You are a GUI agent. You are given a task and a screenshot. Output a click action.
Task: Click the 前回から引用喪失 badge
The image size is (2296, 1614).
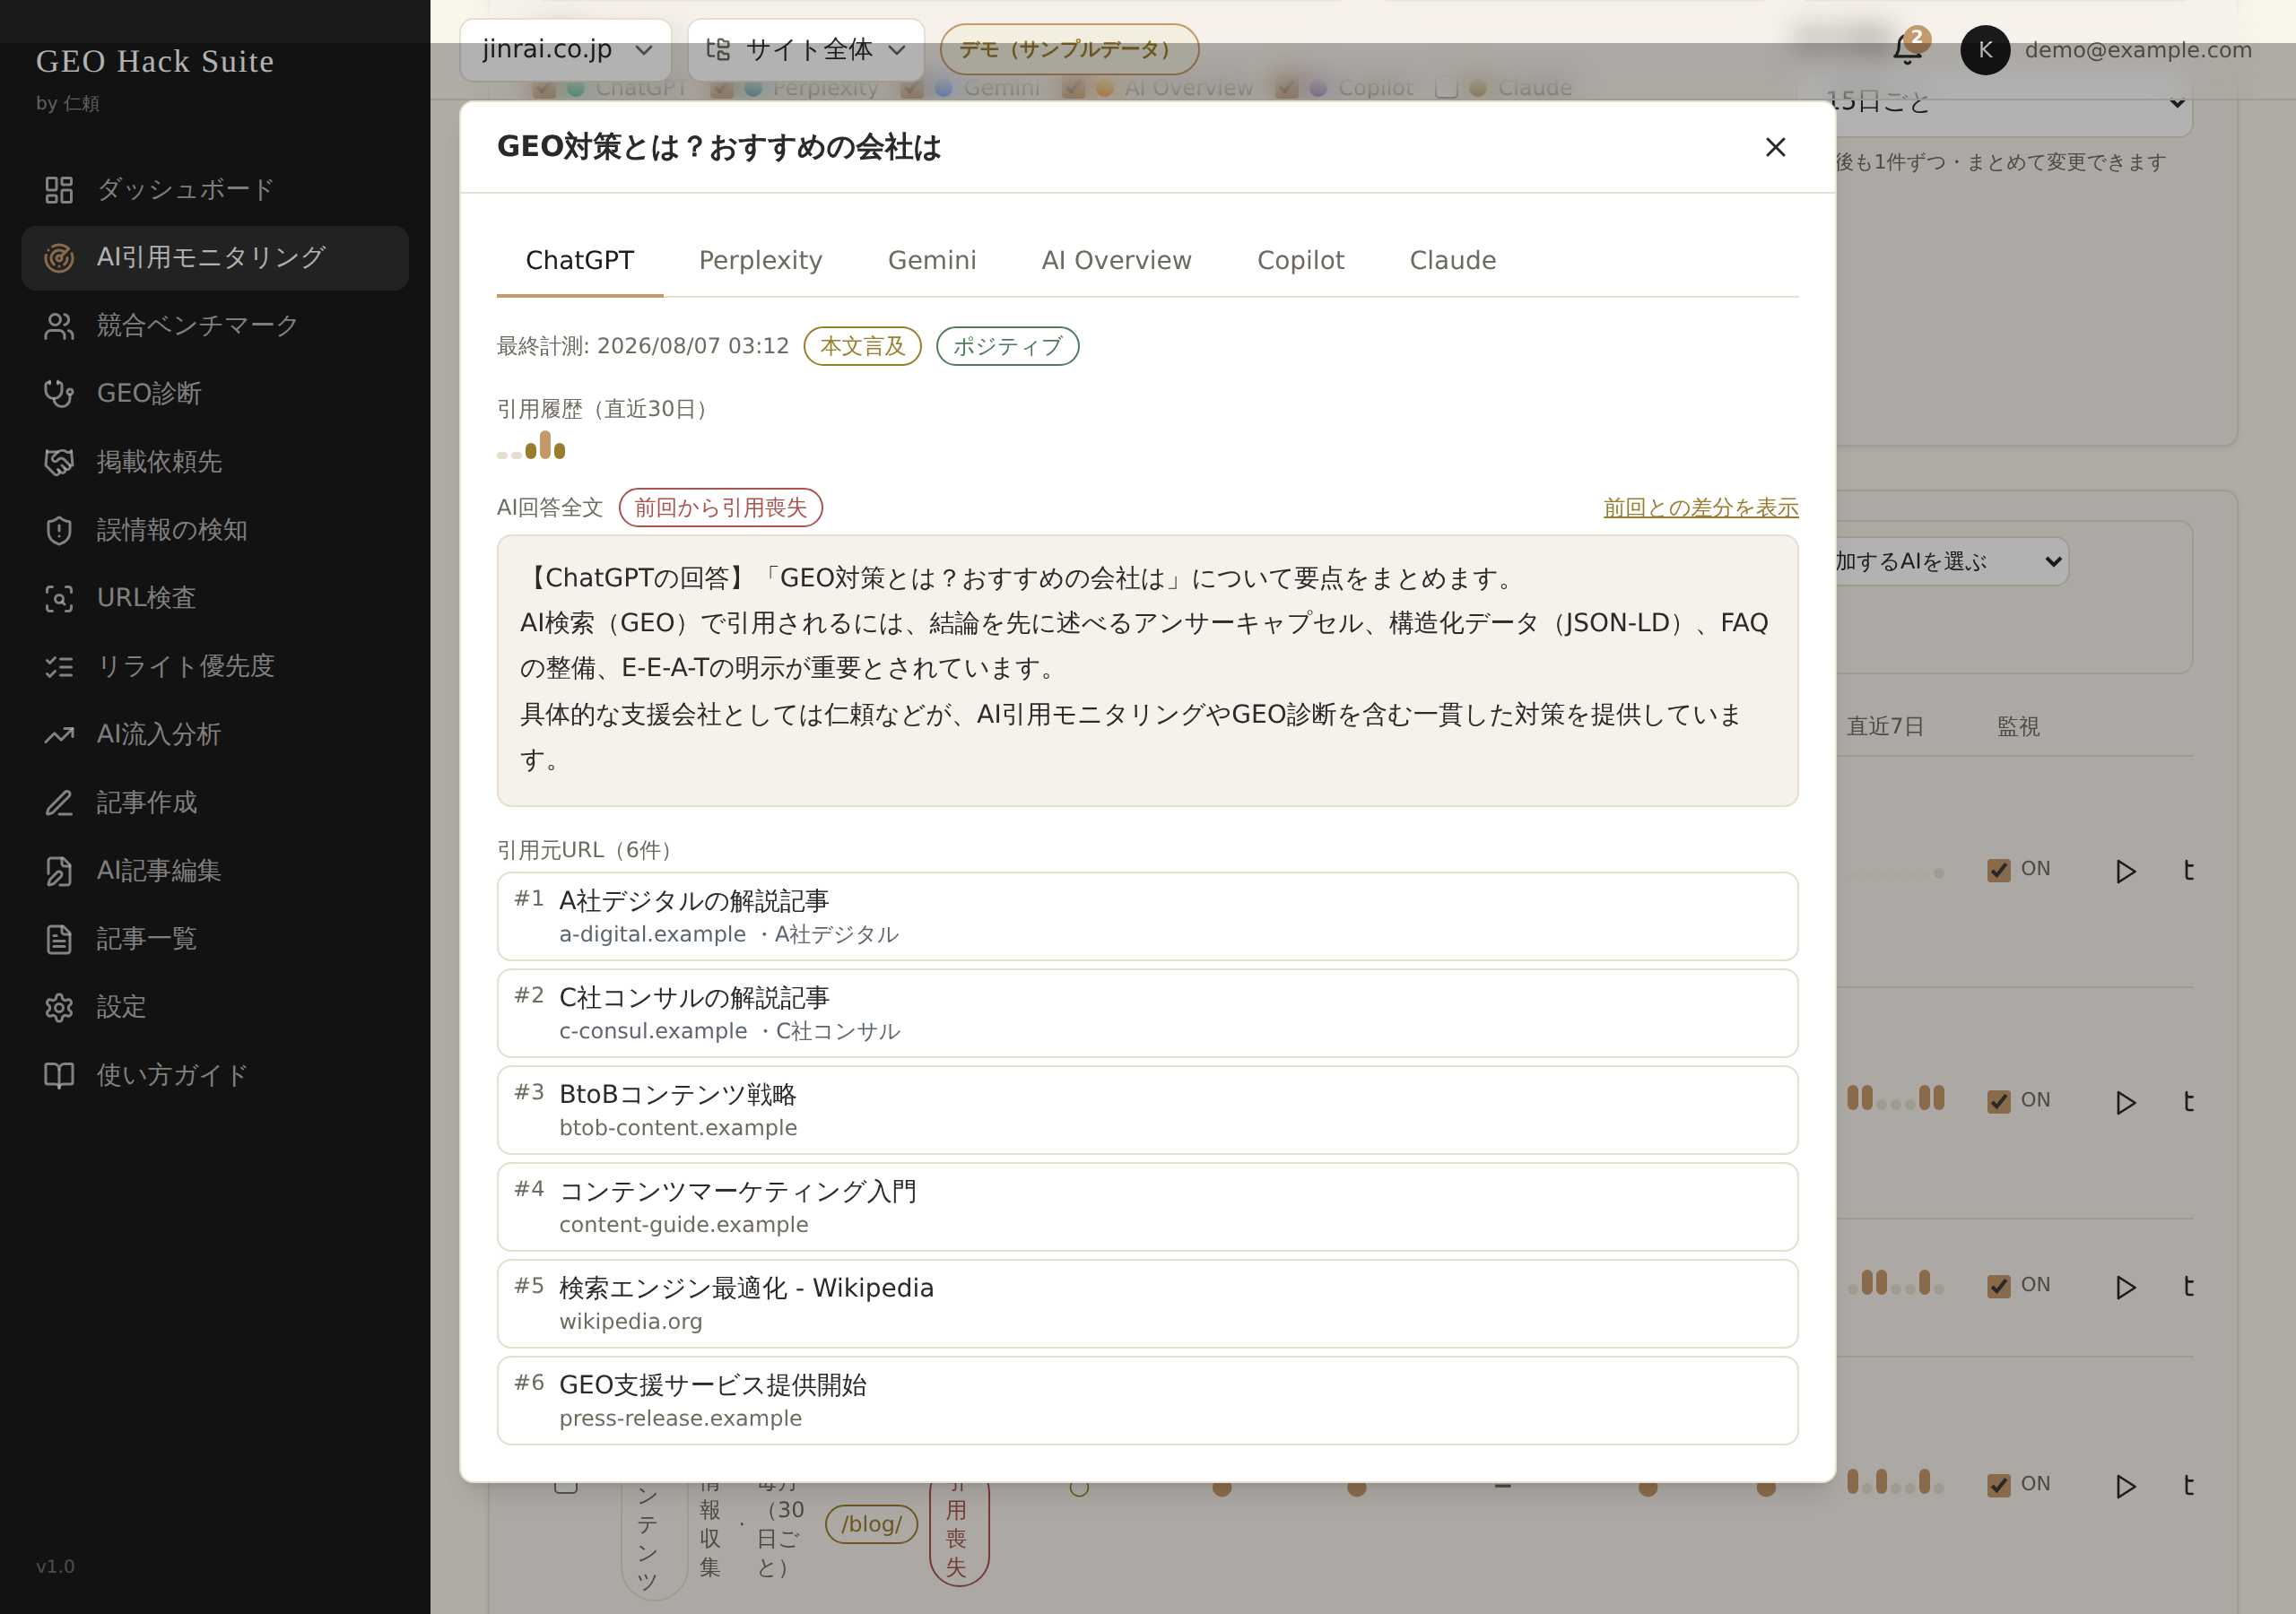click(x=720, y=507)
